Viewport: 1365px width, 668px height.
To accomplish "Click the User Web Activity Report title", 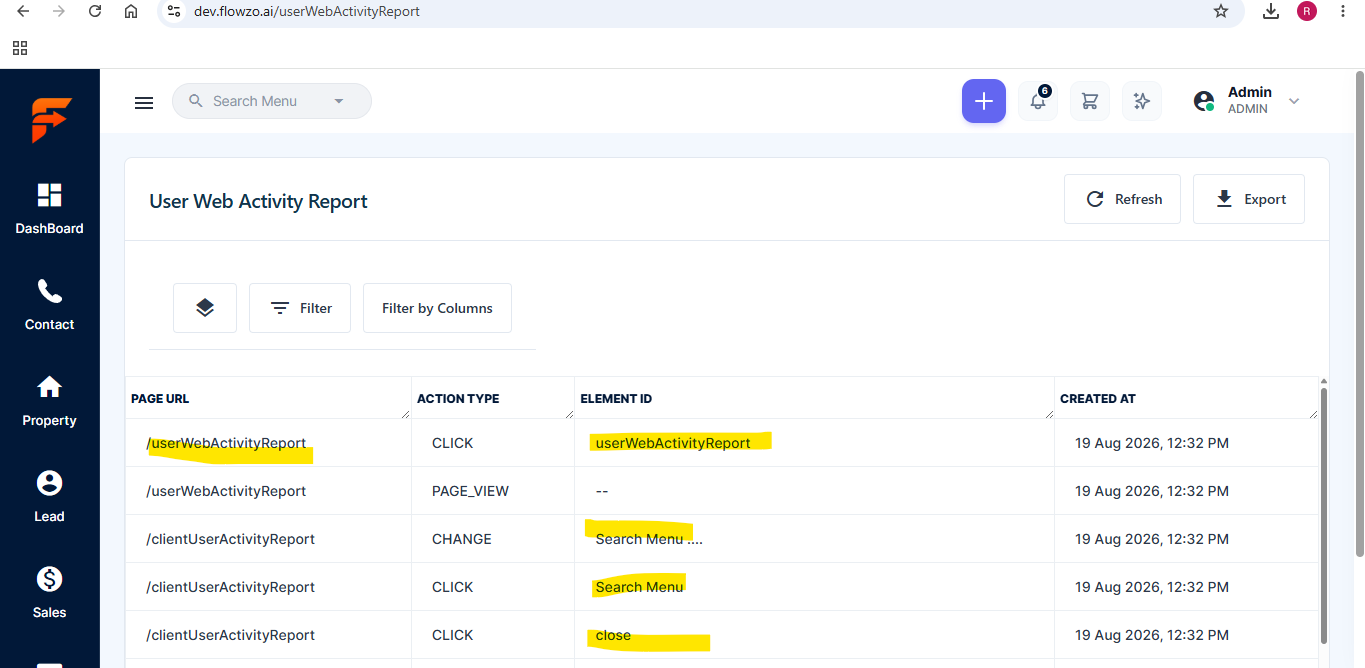I will 258,201.
